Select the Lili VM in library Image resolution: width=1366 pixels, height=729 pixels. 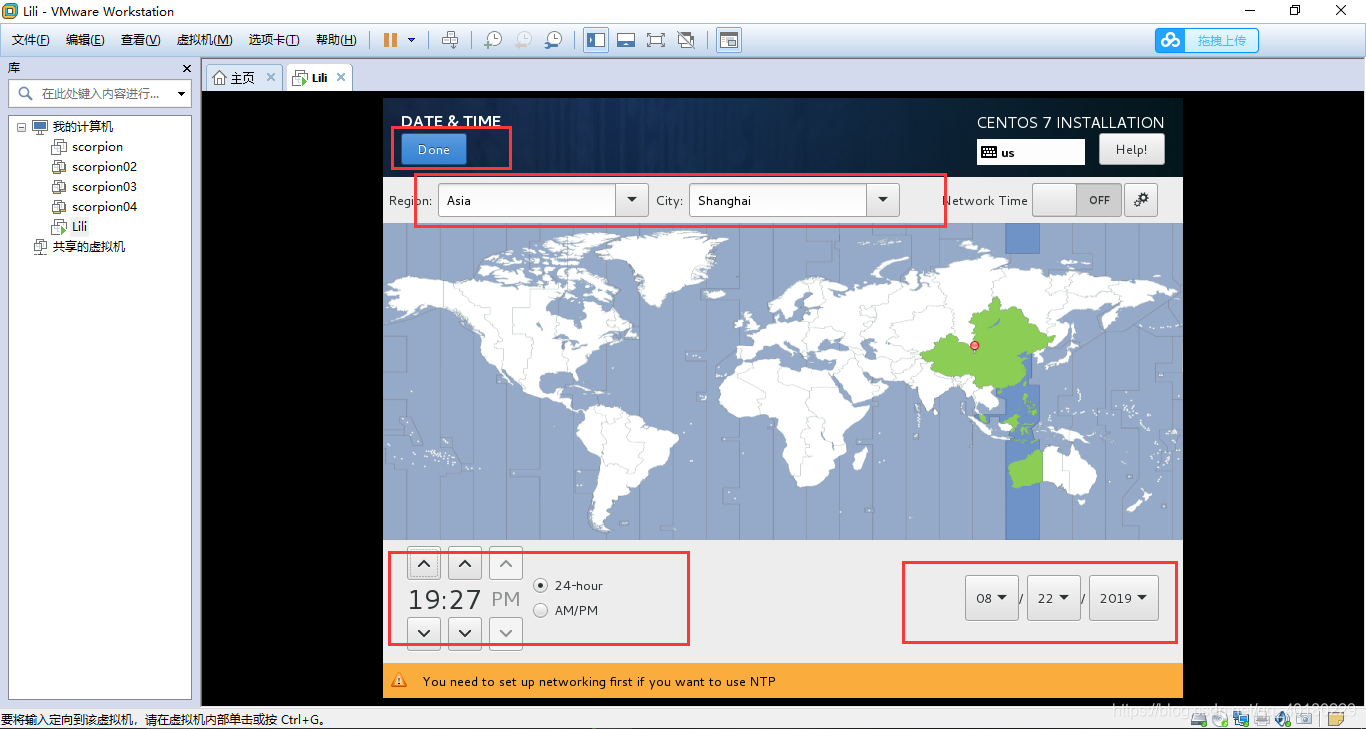pyautogui.click(x=79, y=227)
